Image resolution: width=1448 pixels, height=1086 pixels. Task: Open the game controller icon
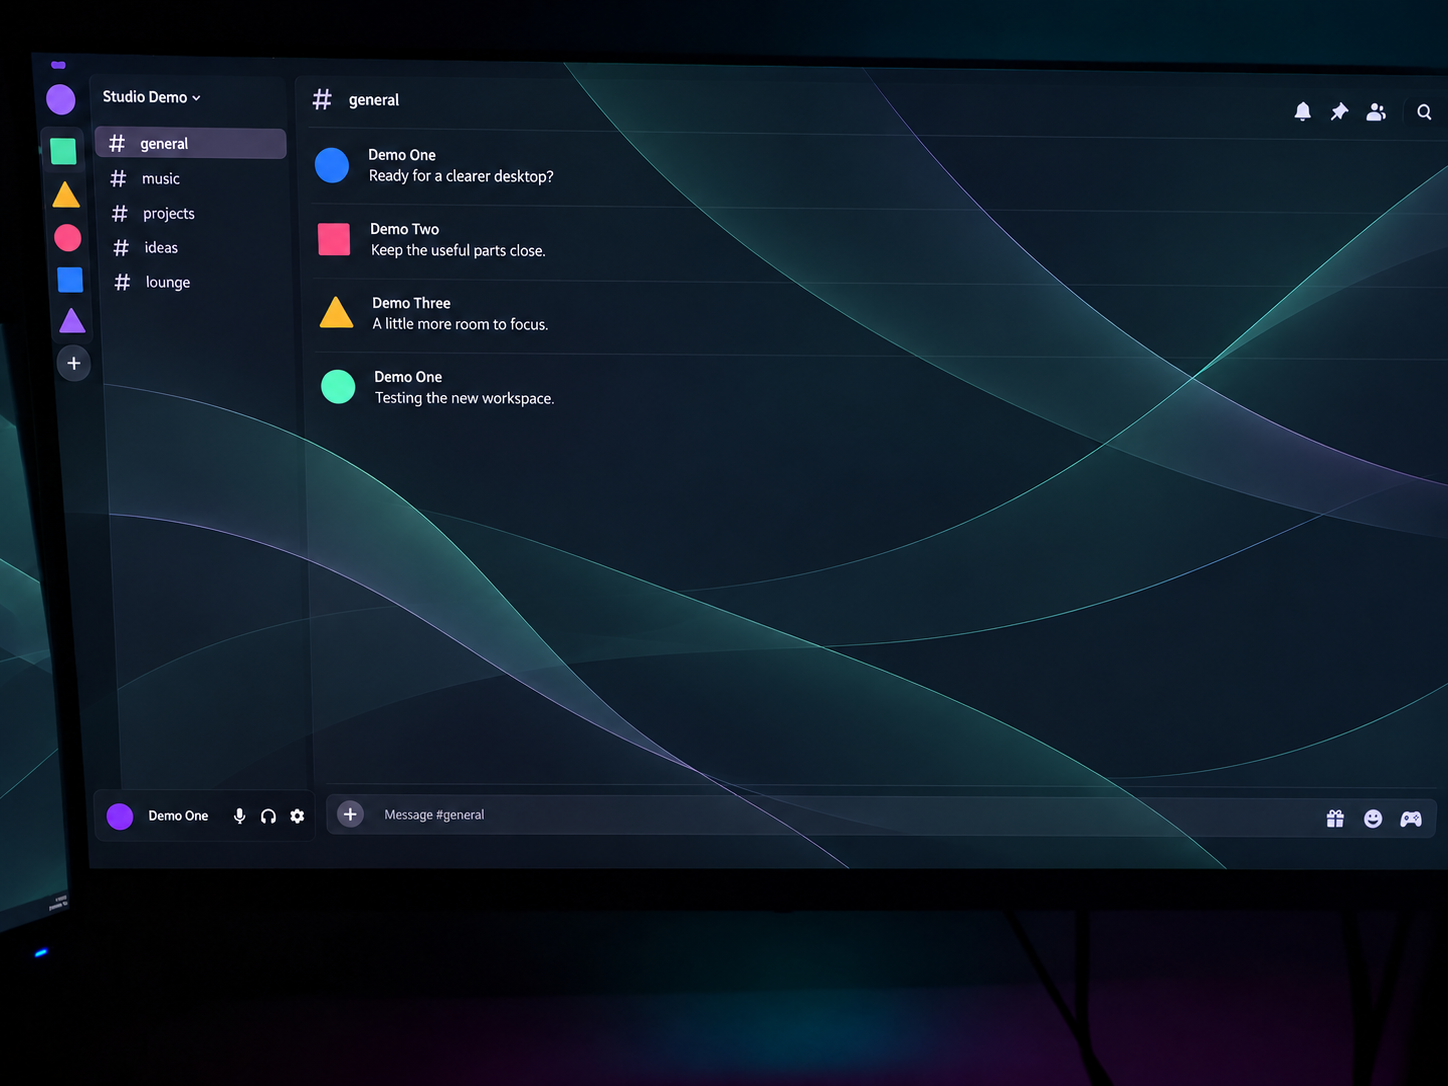tap(1411, 819)
